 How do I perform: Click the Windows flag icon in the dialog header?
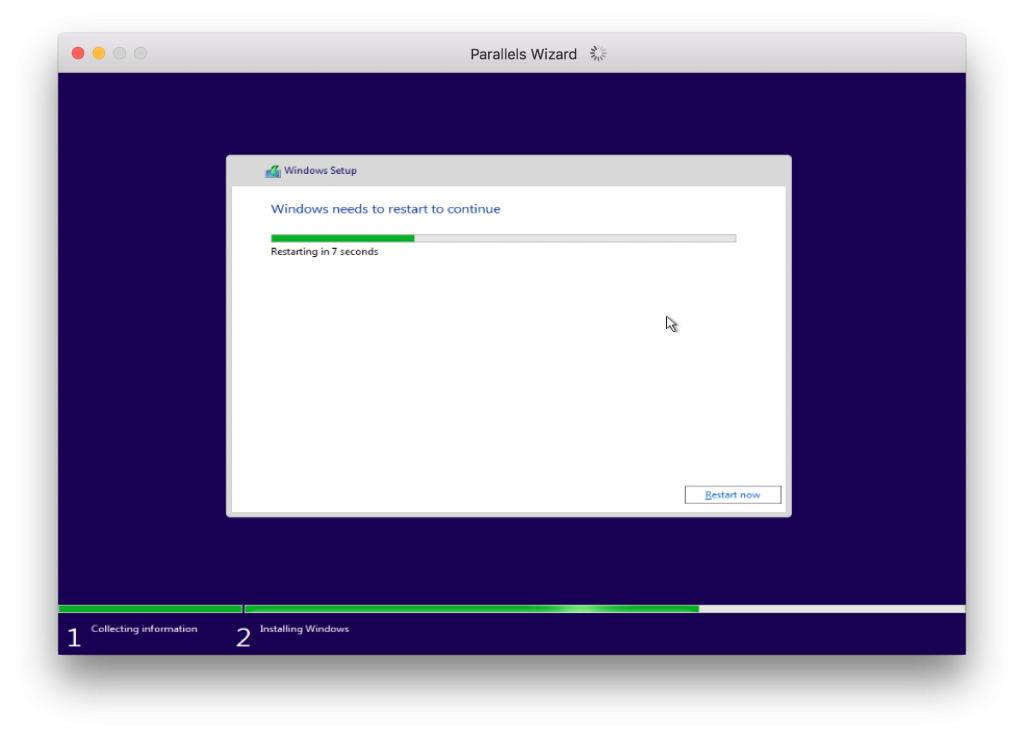pyautogui.click(x=271, y=171)
